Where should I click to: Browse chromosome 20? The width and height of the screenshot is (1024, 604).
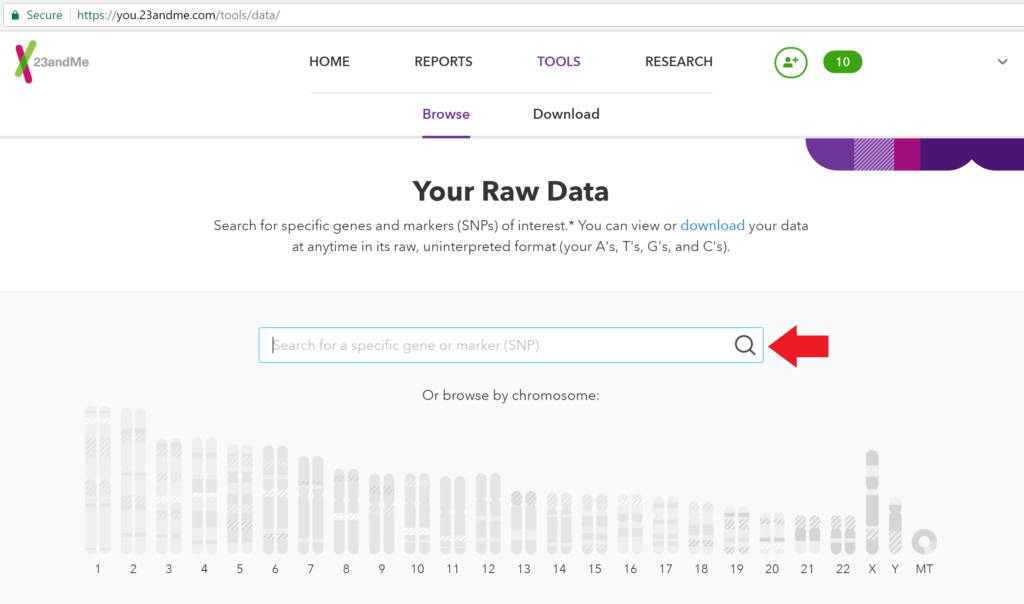tap(772, 533)
